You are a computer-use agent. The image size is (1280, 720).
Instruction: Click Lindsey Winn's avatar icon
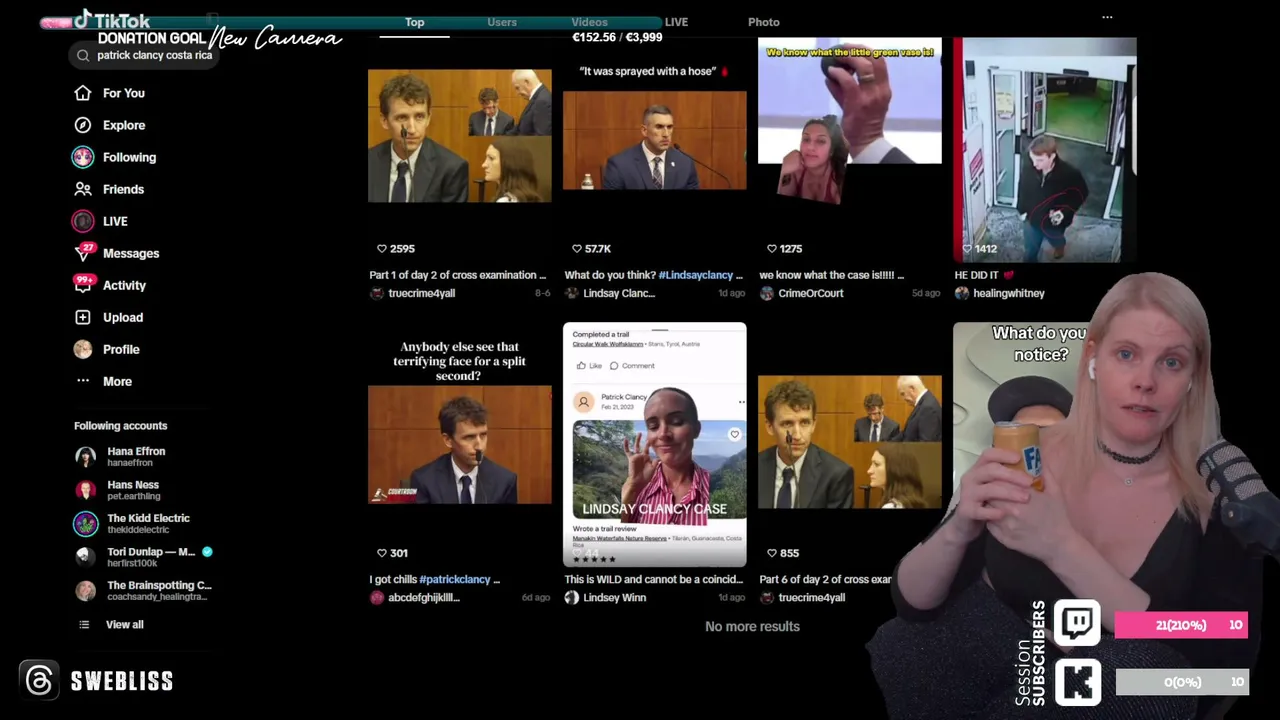[571, 597]
